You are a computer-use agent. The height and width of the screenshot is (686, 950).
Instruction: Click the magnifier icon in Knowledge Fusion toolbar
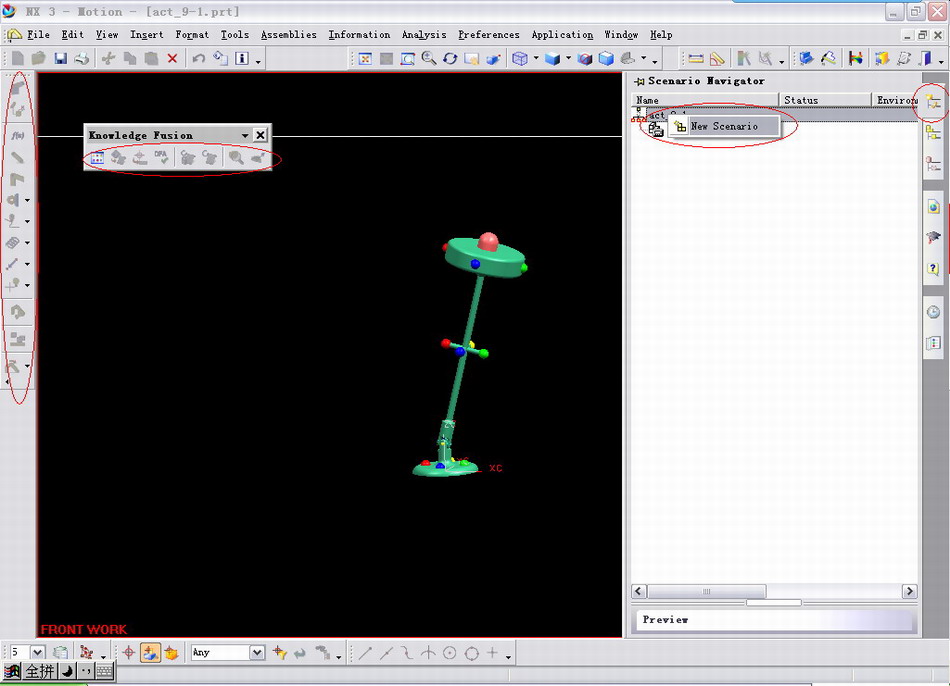(236, 158)
